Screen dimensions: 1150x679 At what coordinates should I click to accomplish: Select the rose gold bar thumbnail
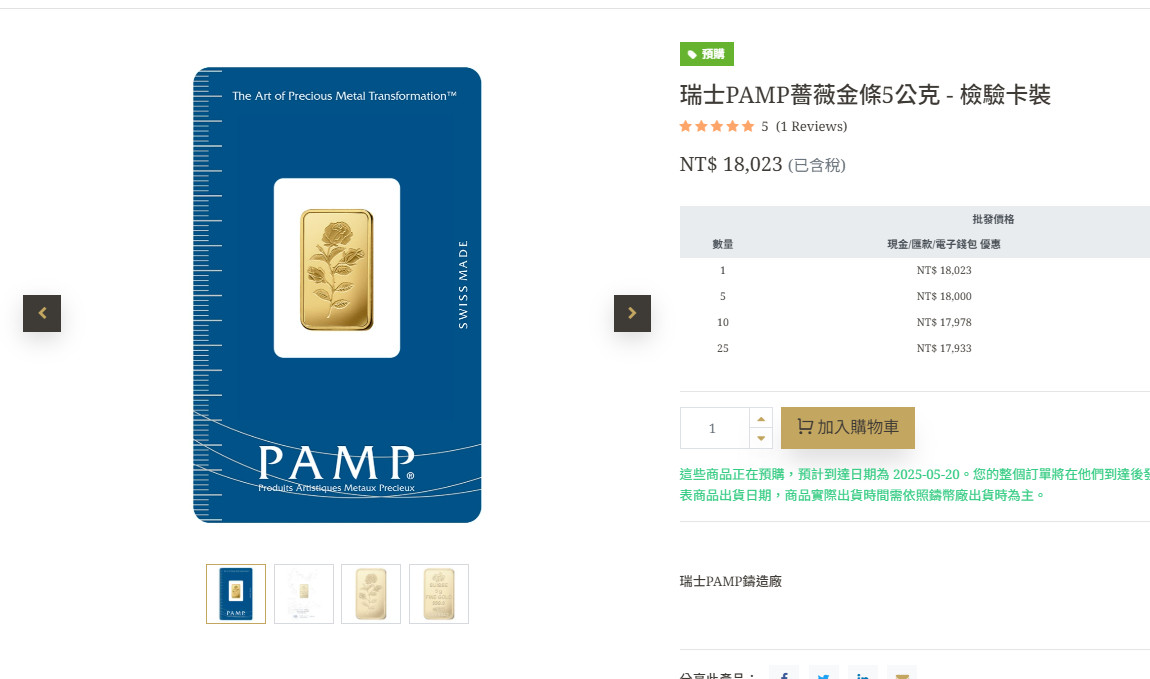371,594
